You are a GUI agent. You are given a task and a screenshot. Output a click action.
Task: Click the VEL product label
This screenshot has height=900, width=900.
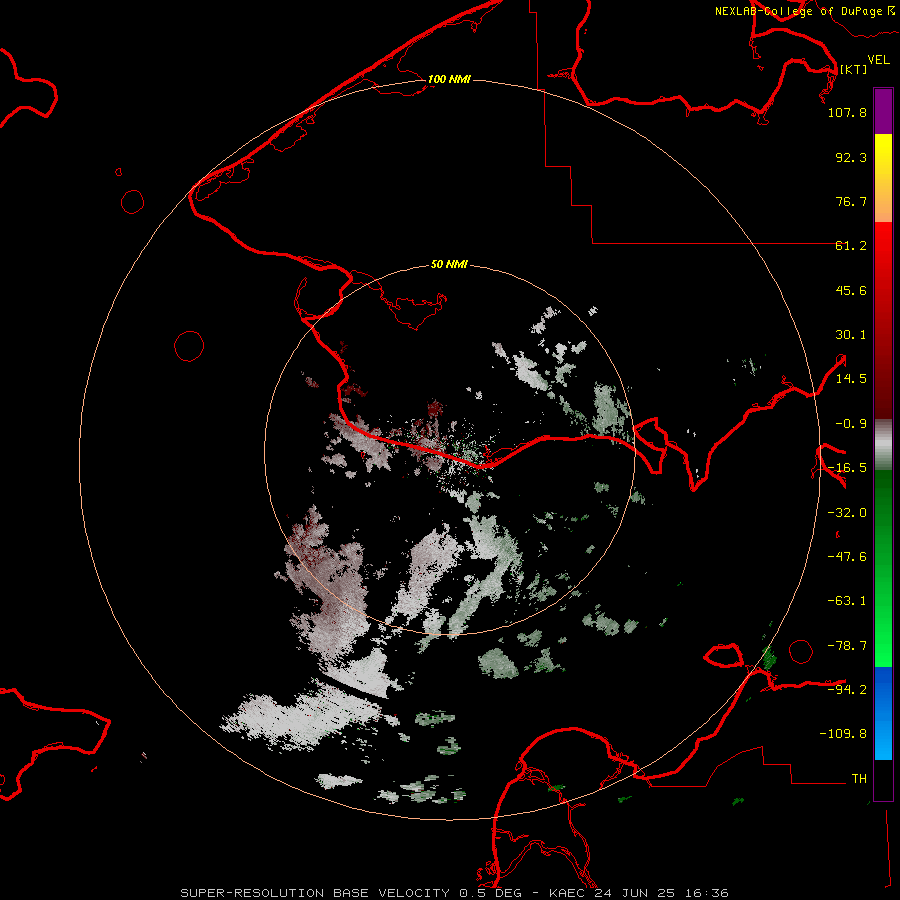coord(878,60)
